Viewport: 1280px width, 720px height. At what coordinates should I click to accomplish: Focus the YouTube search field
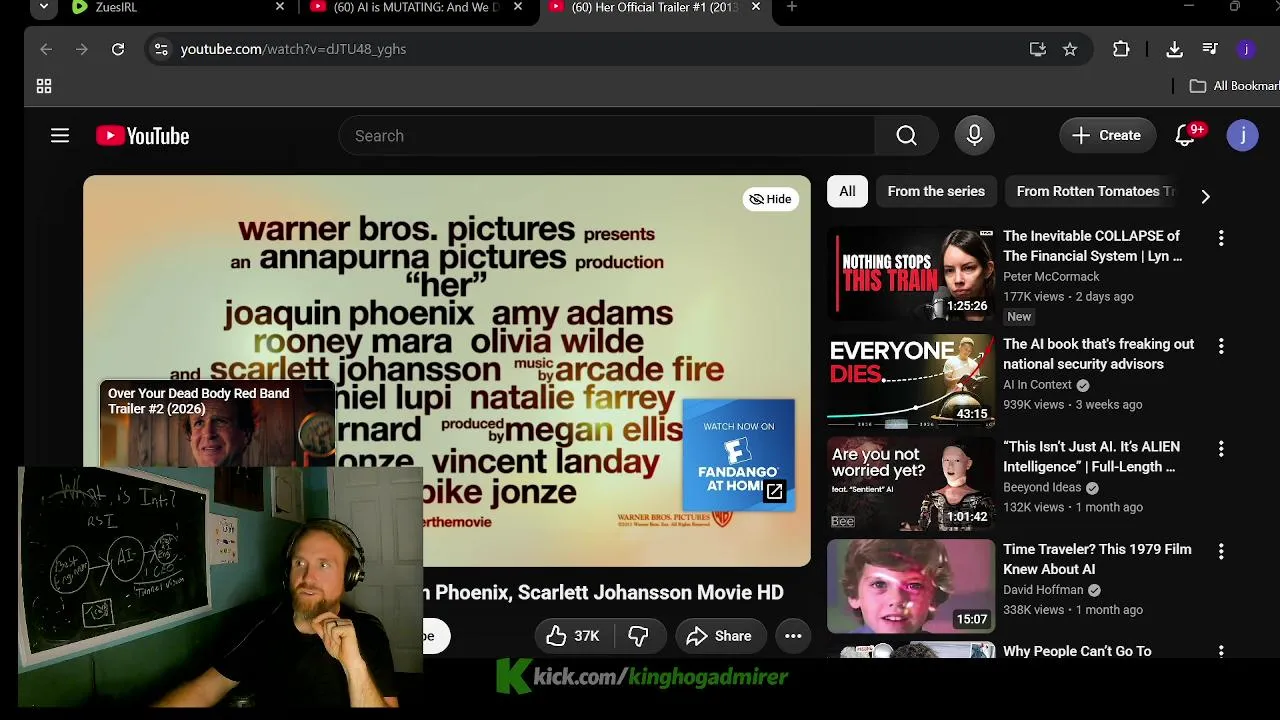pyautogui.click(x=607, y=136)
